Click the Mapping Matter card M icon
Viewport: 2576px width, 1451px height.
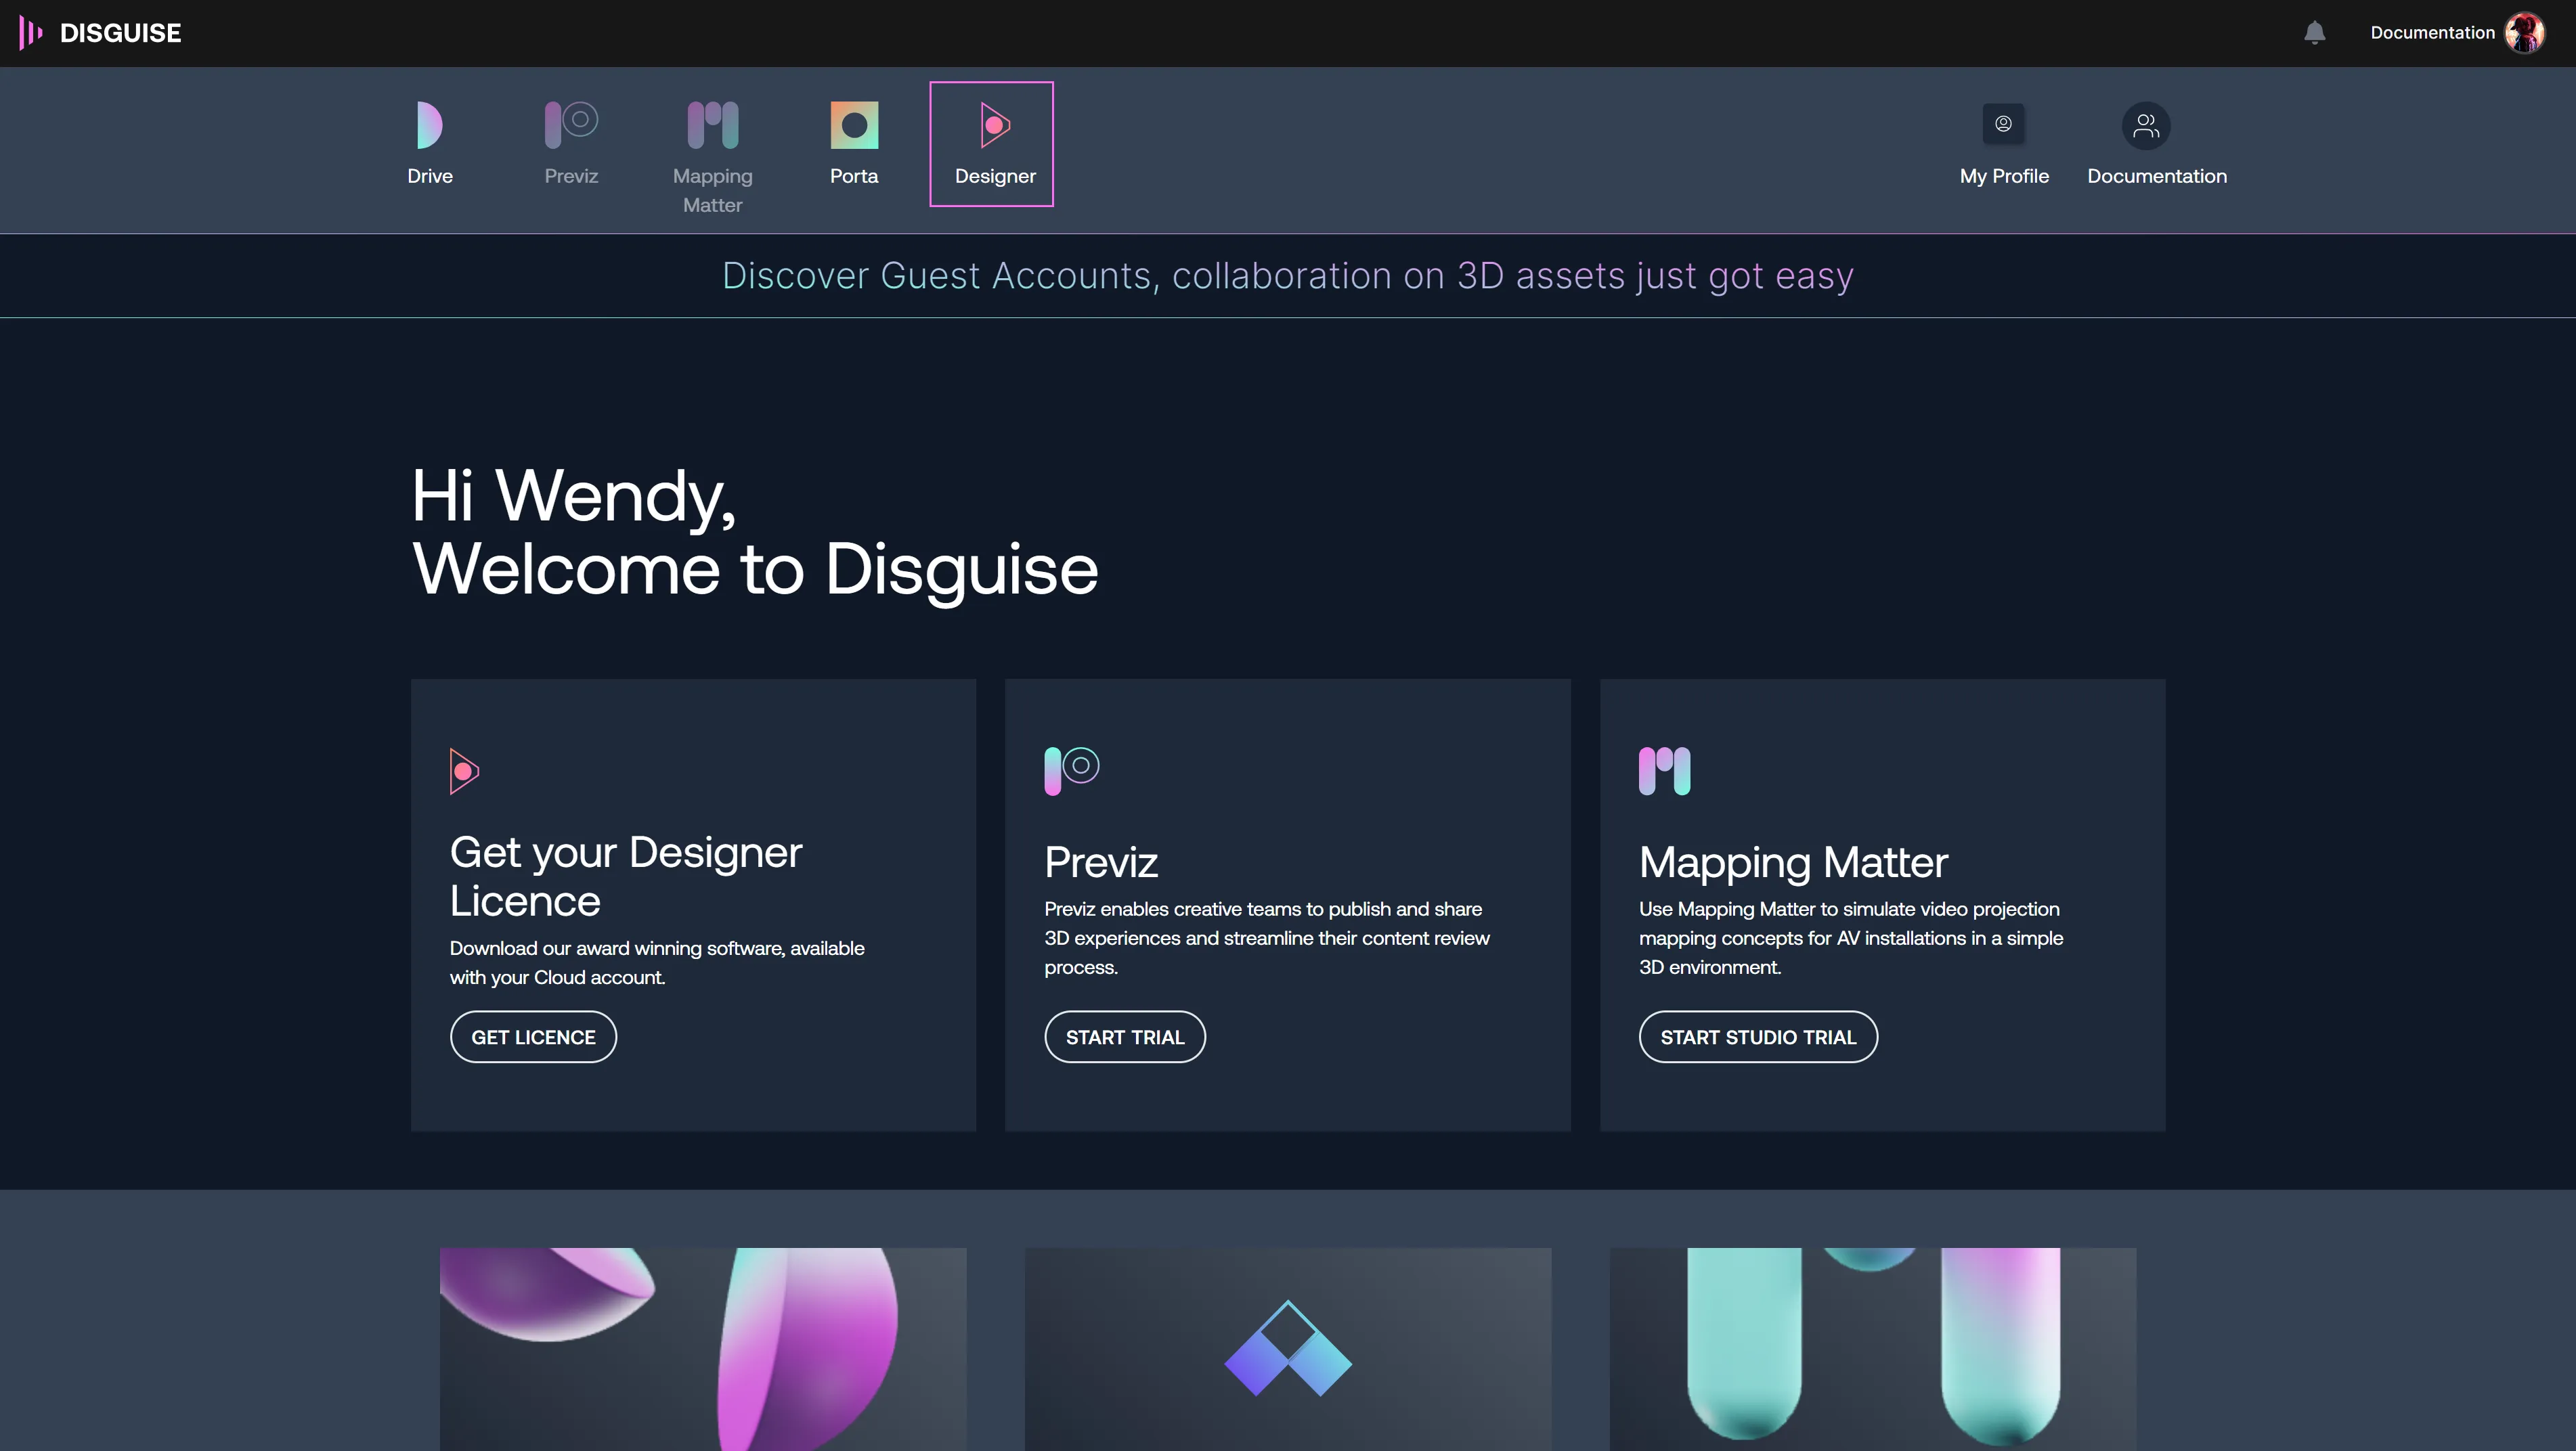[x=1664, y=770]
